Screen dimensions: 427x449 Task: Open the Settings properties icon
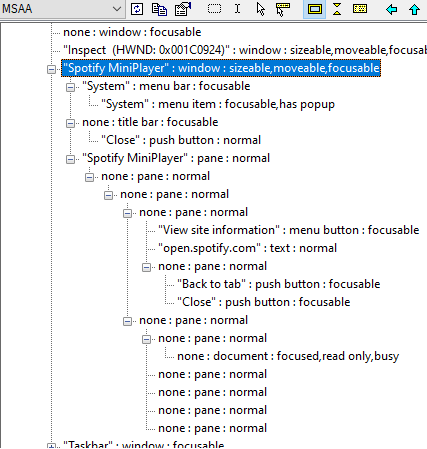tap(183, 9)
